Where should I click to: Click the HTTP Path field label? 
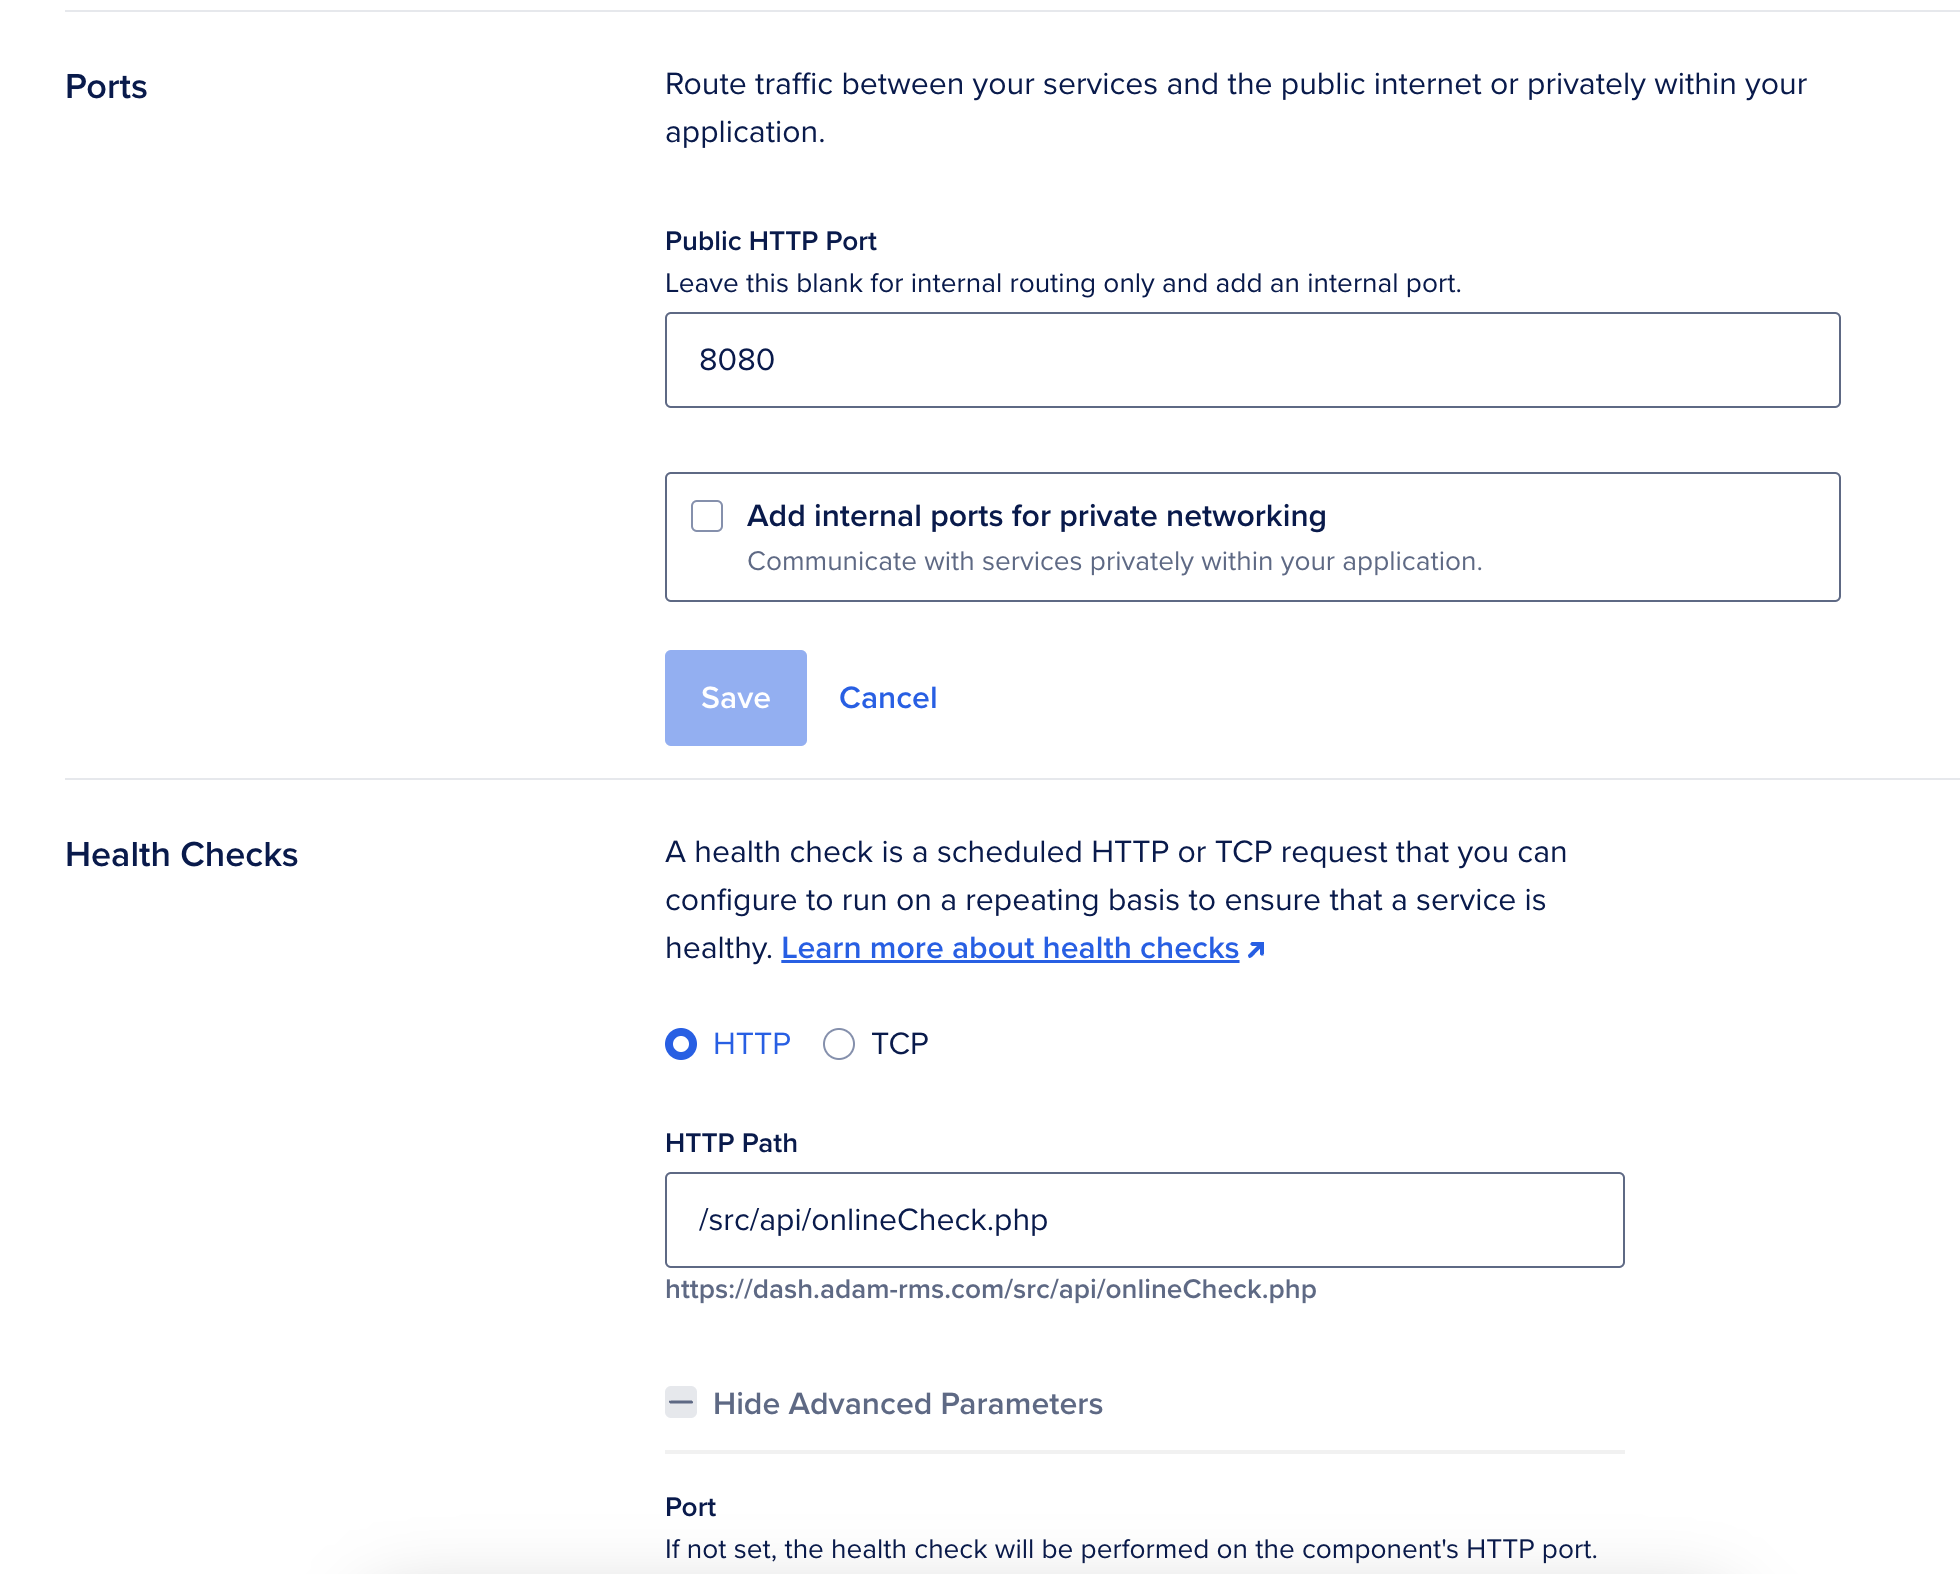(x=731, y=1143)
